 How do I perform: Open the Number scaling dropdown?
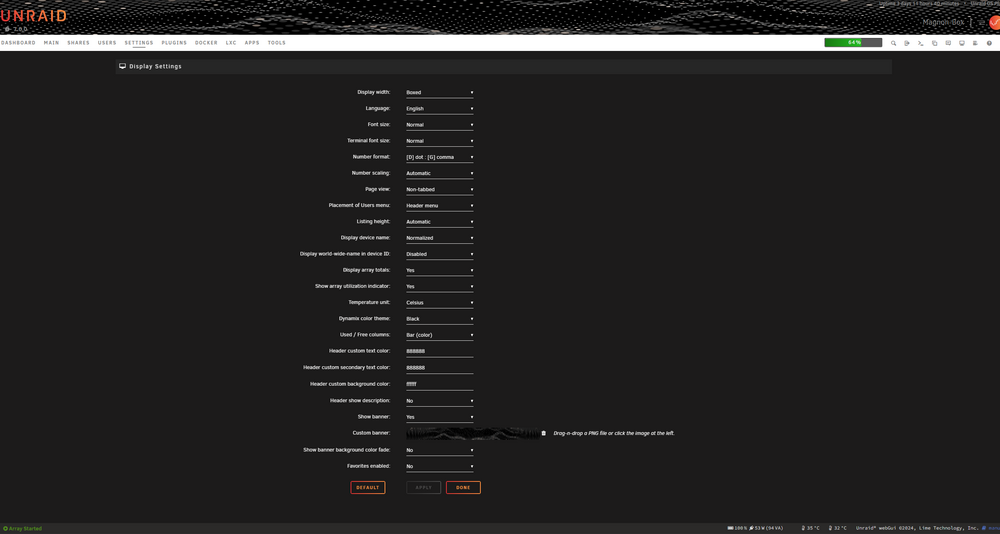(x=439, y=173)
